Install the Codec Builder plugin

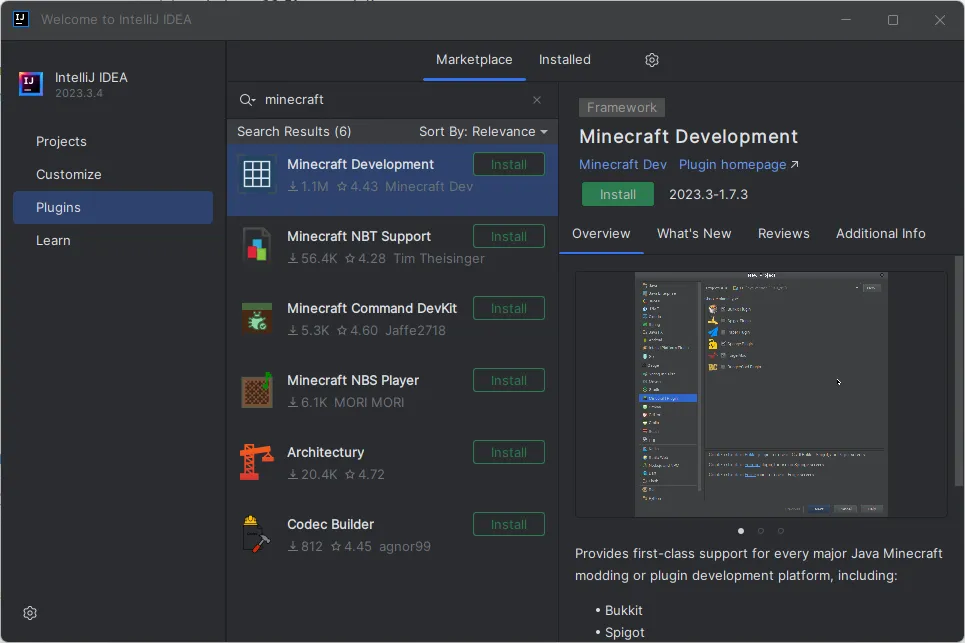(x=508, y=524)
